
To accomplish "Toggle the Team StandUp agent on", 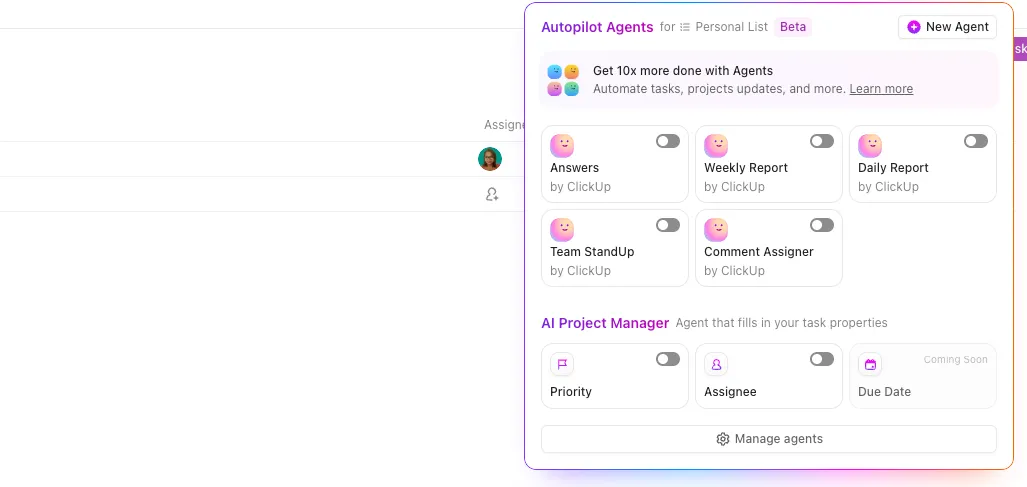I will [668, 225].
